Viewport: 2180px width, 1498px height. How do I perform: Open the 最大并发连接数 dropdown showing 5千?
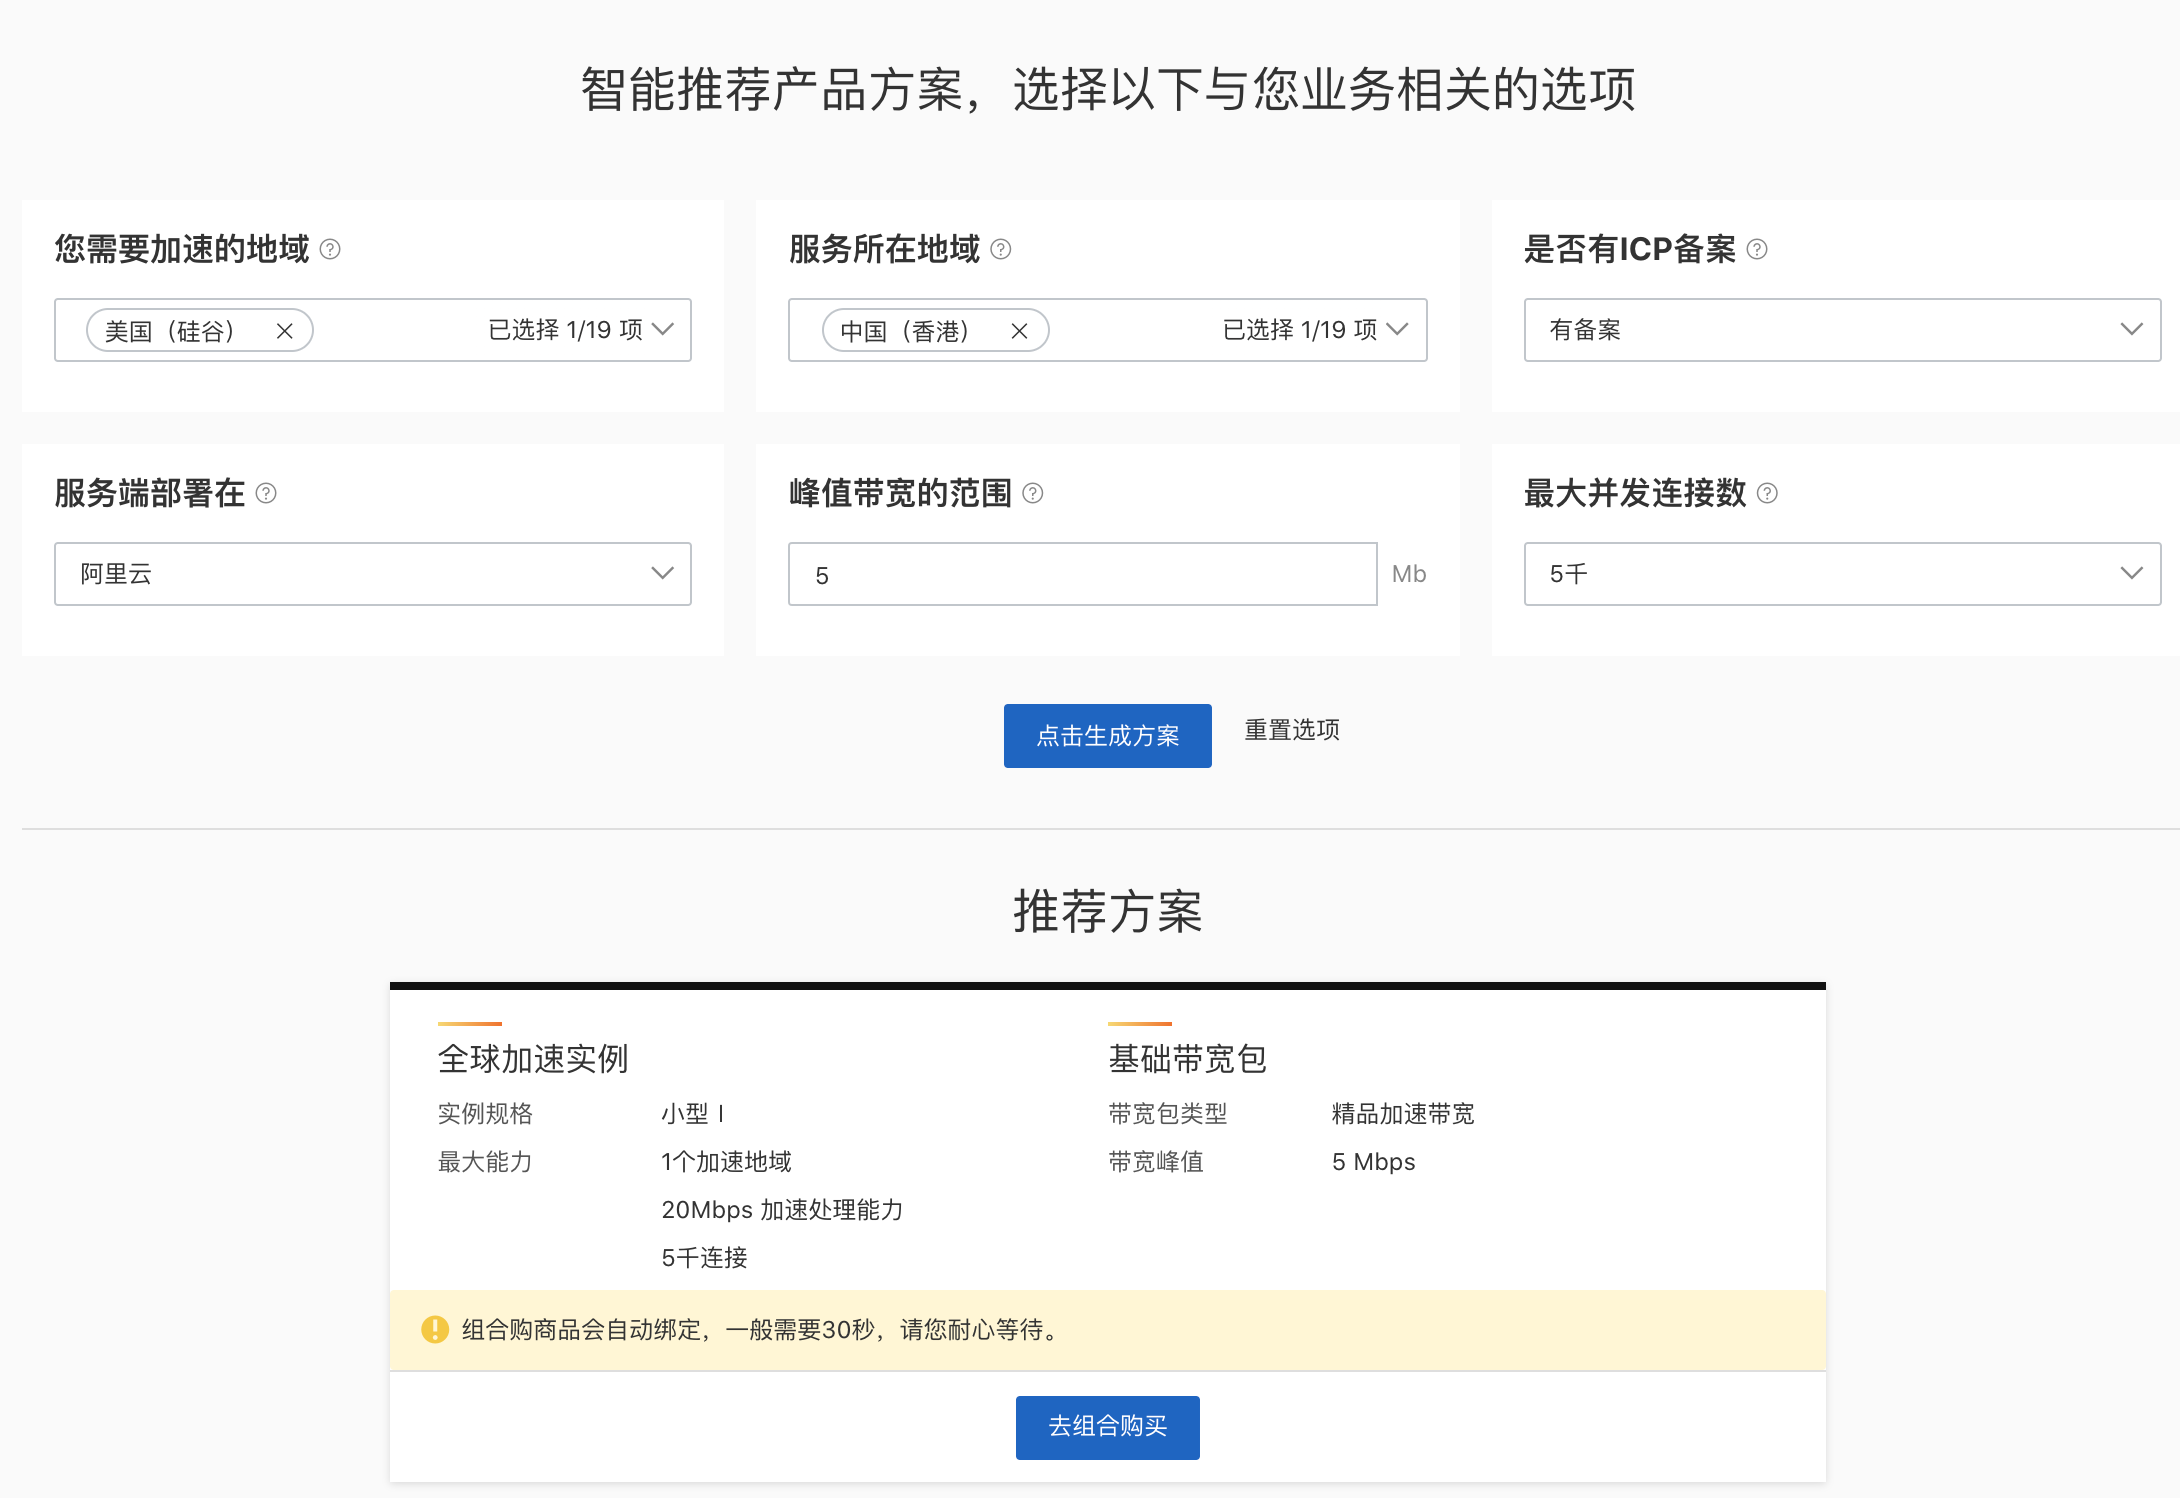tap(1842, 573)
